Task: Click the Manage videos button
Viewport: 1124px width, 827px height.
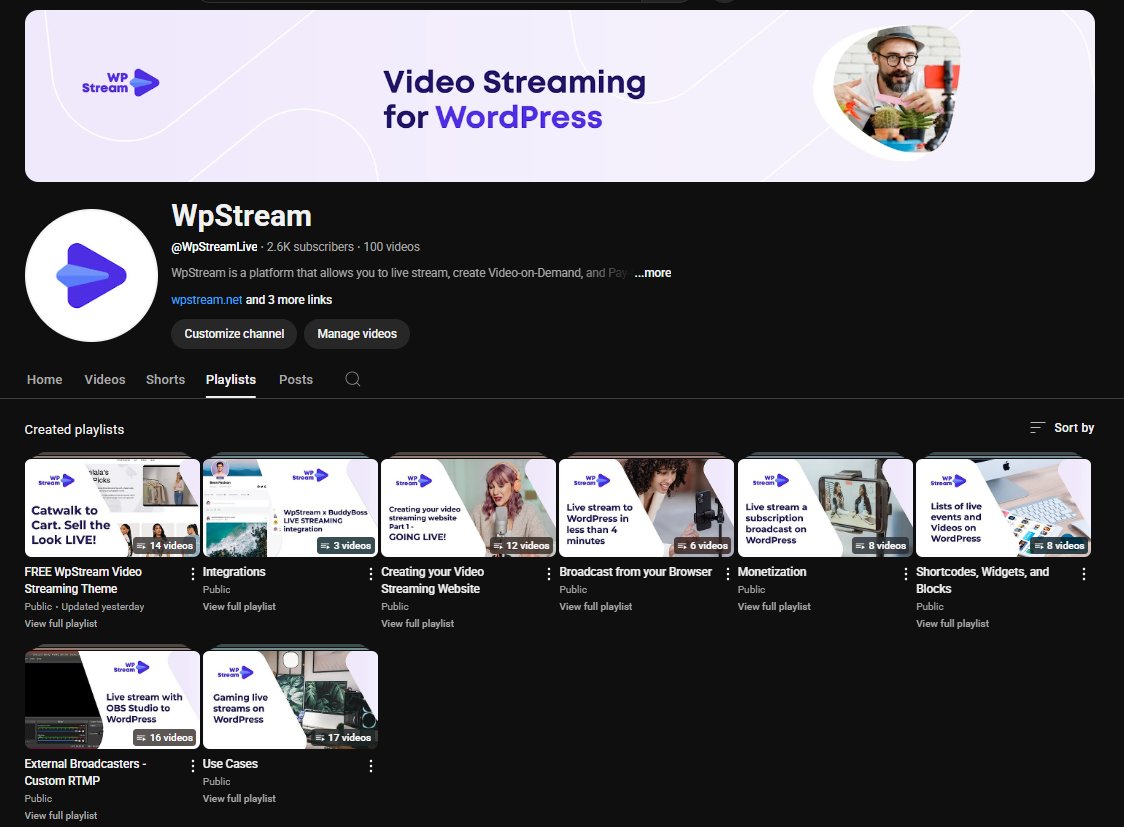Action: coord(357,334)
